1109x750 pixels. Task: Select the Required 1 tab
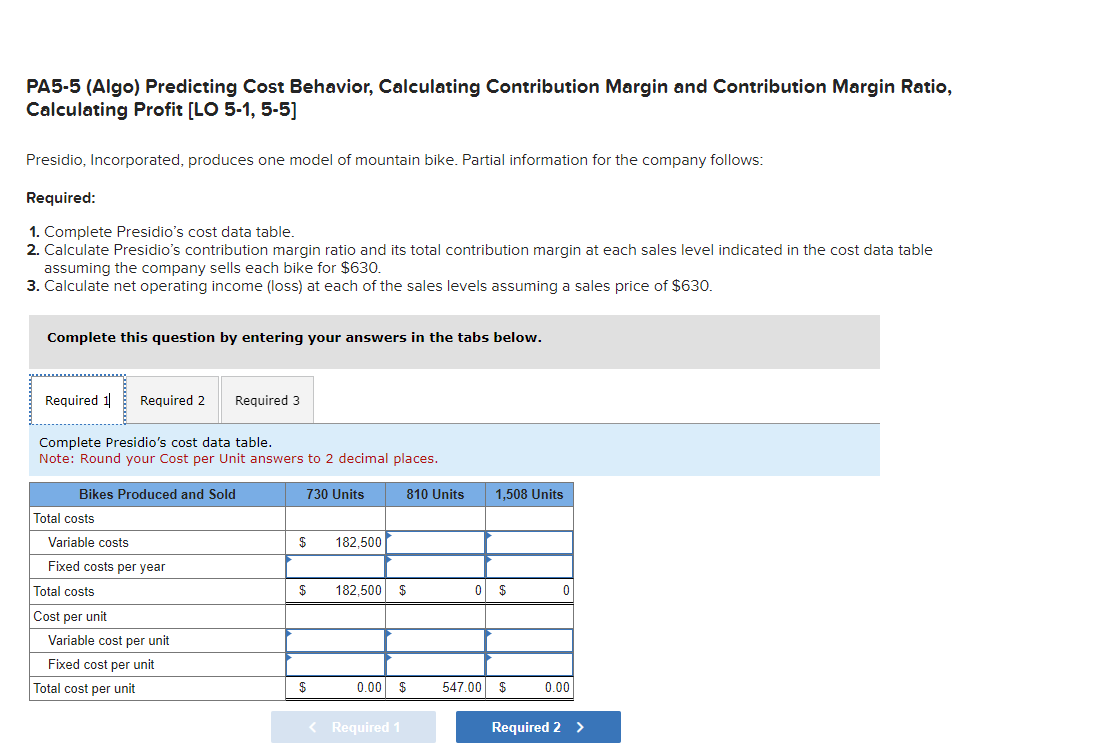(76, 399)
